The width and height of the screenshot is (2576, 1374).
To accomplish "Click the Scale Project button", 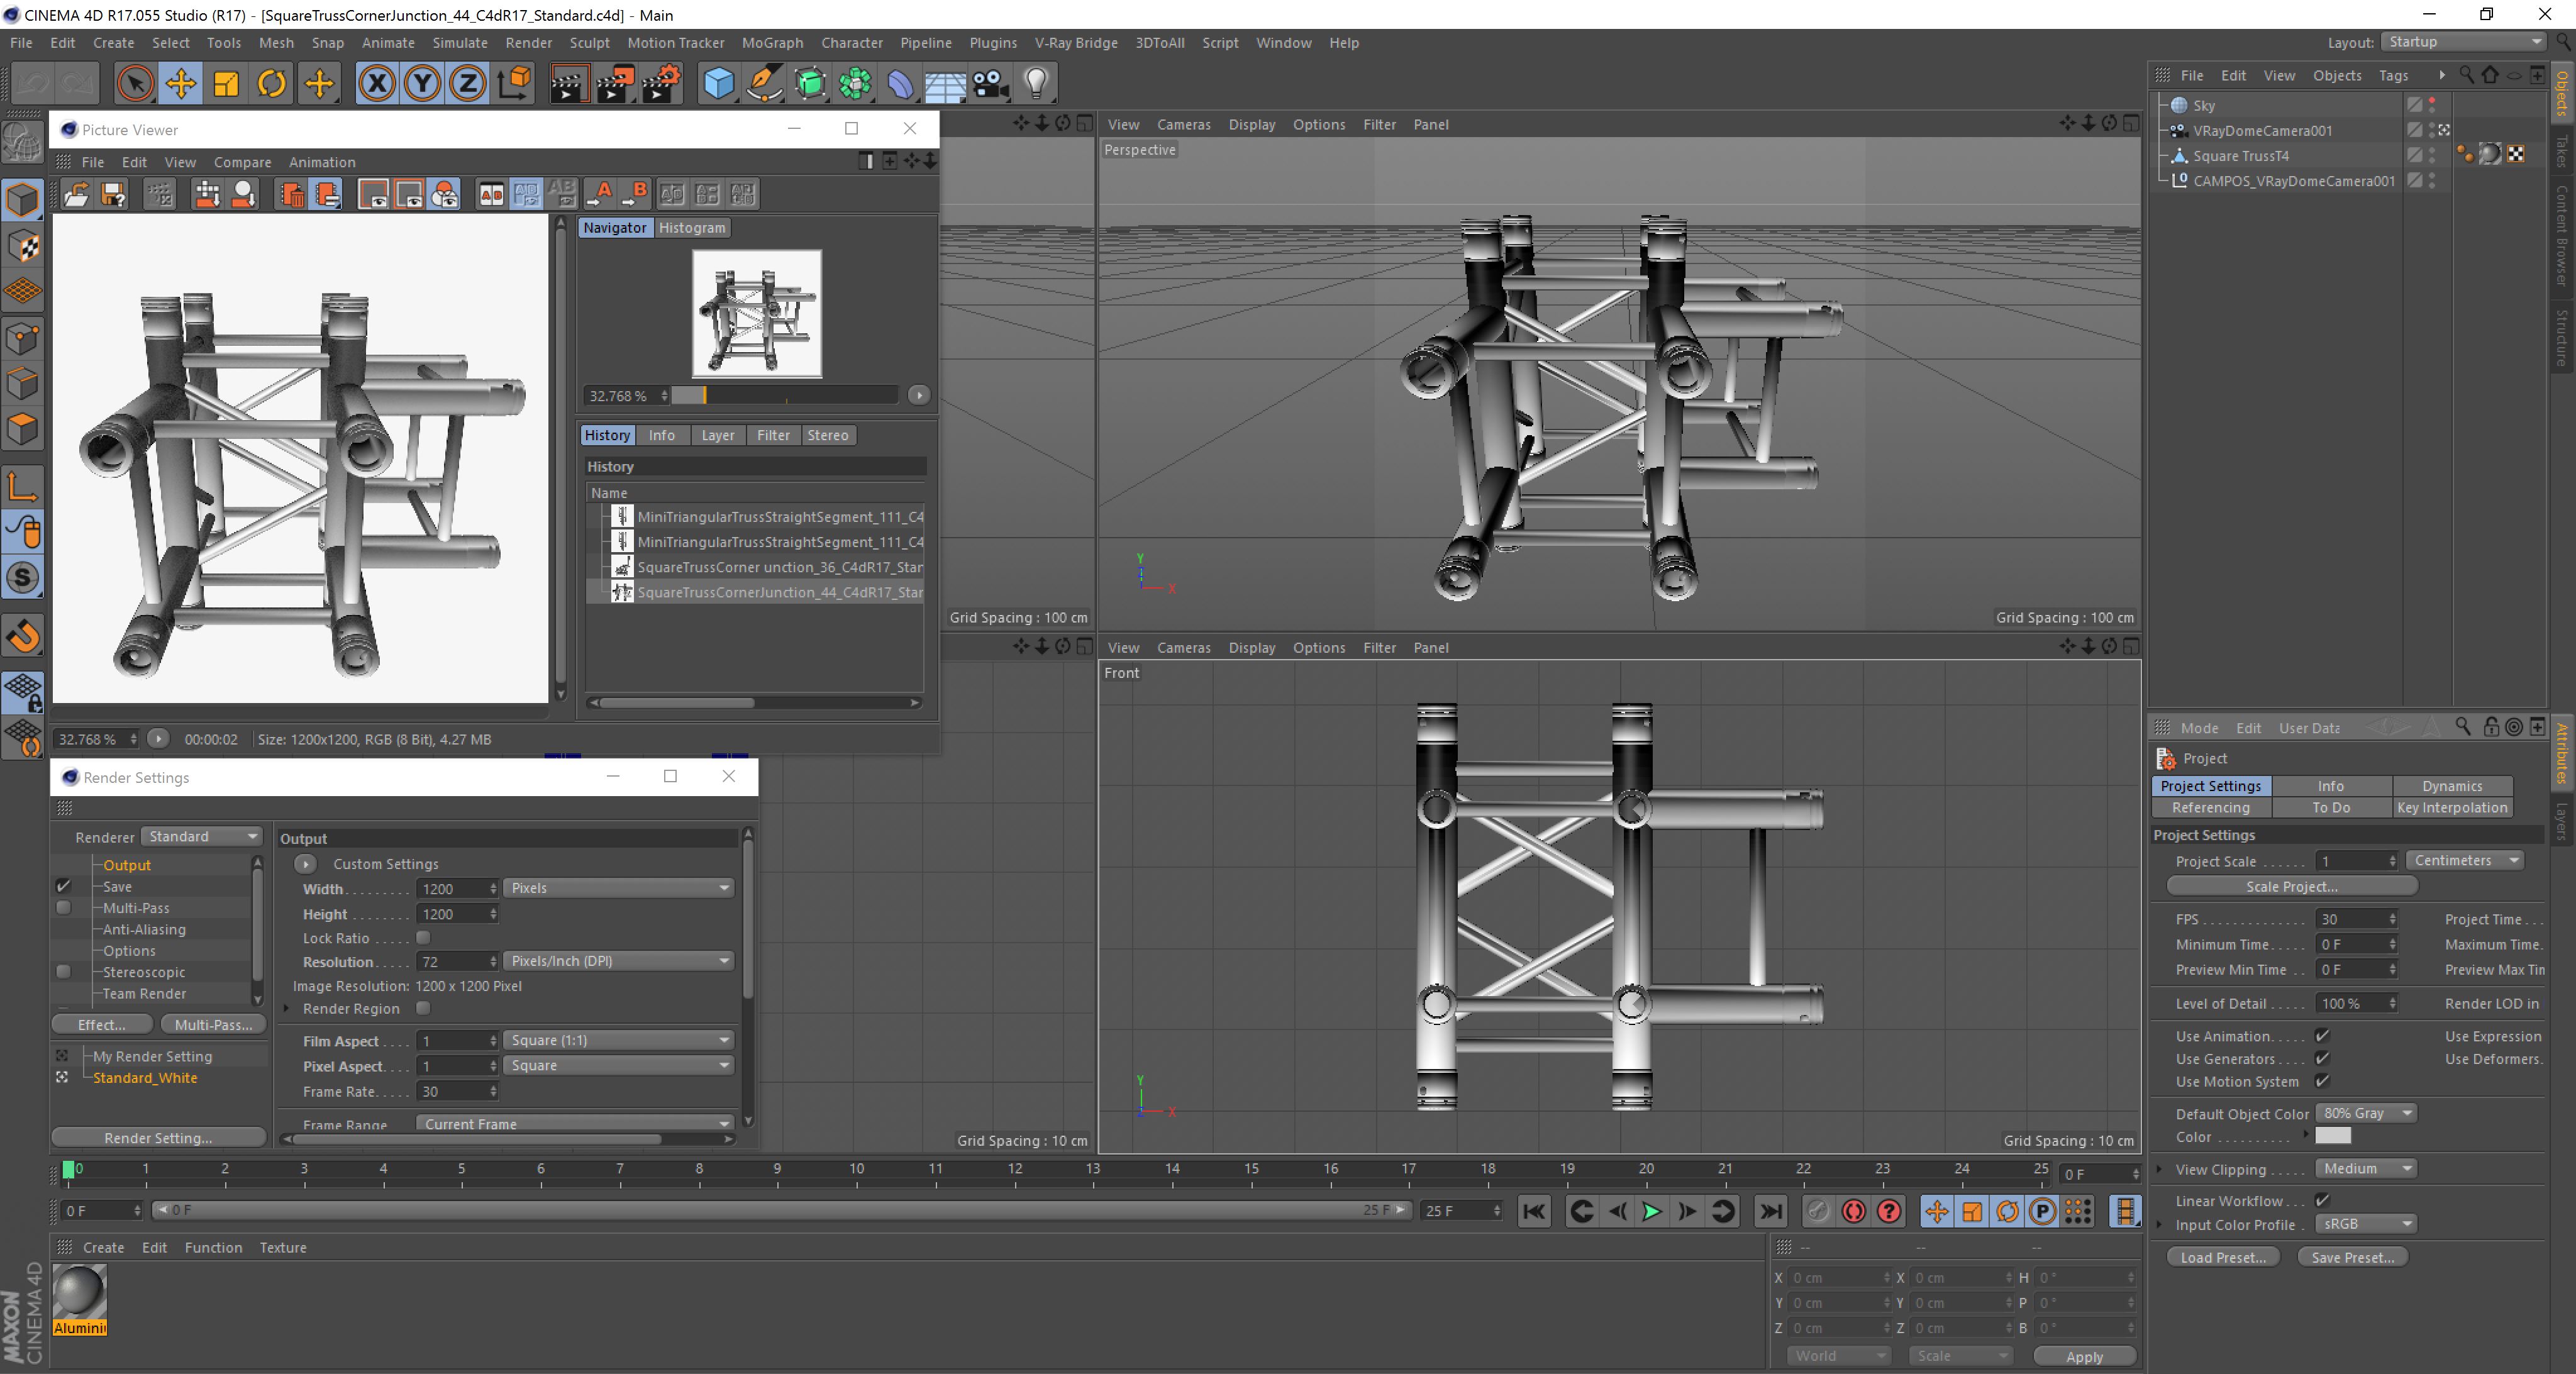I will point(2291,886).
